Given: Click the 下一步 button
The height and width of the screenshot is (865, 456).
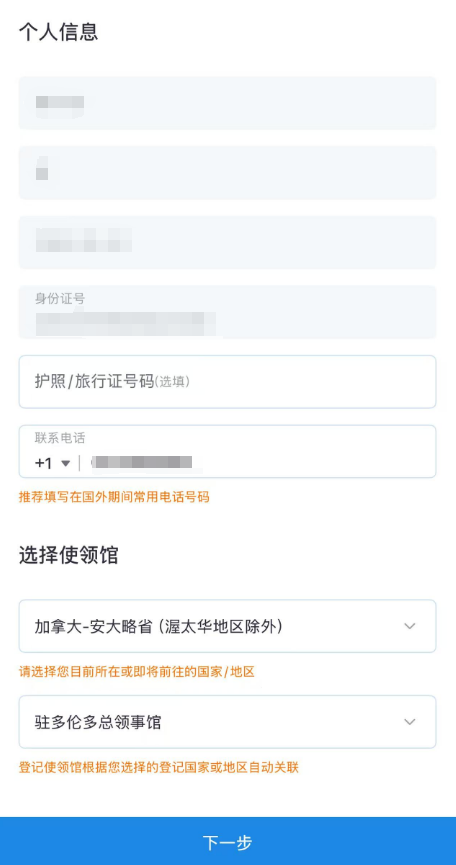Looking at the screenshot, I should click(x=228, y=841).
